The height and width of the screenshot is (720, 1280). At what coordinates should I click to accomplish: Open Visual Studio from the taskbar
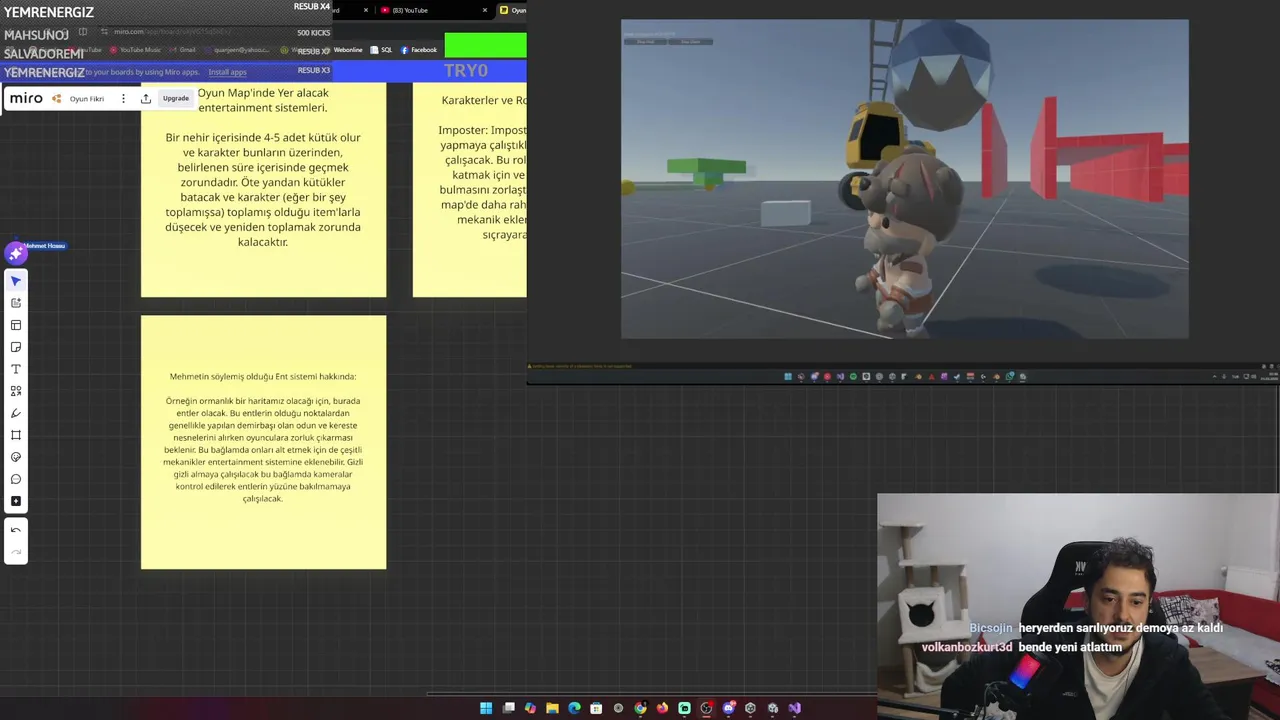coord(794,708)
